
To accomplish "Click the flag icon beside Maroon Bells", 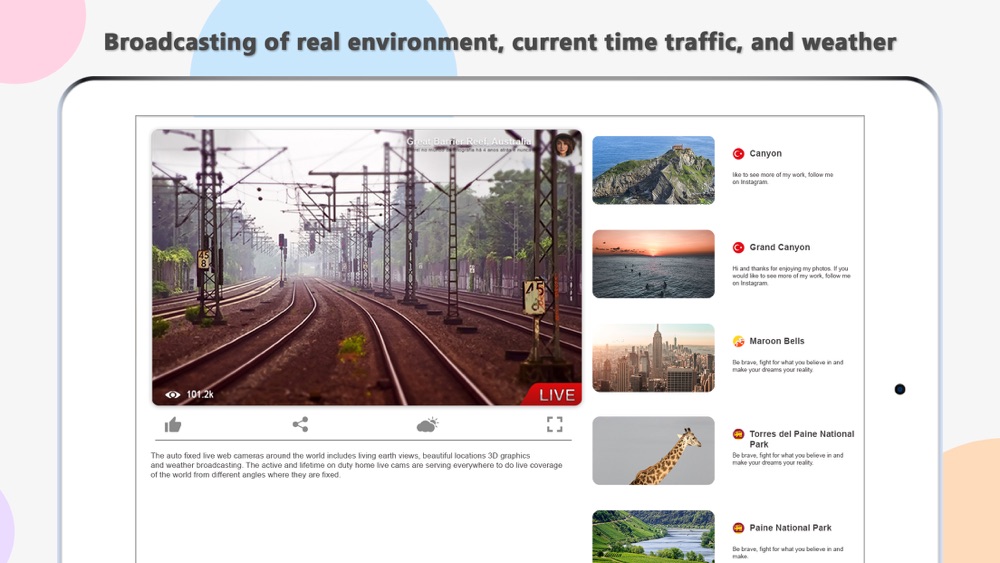I will pos(739,341).
